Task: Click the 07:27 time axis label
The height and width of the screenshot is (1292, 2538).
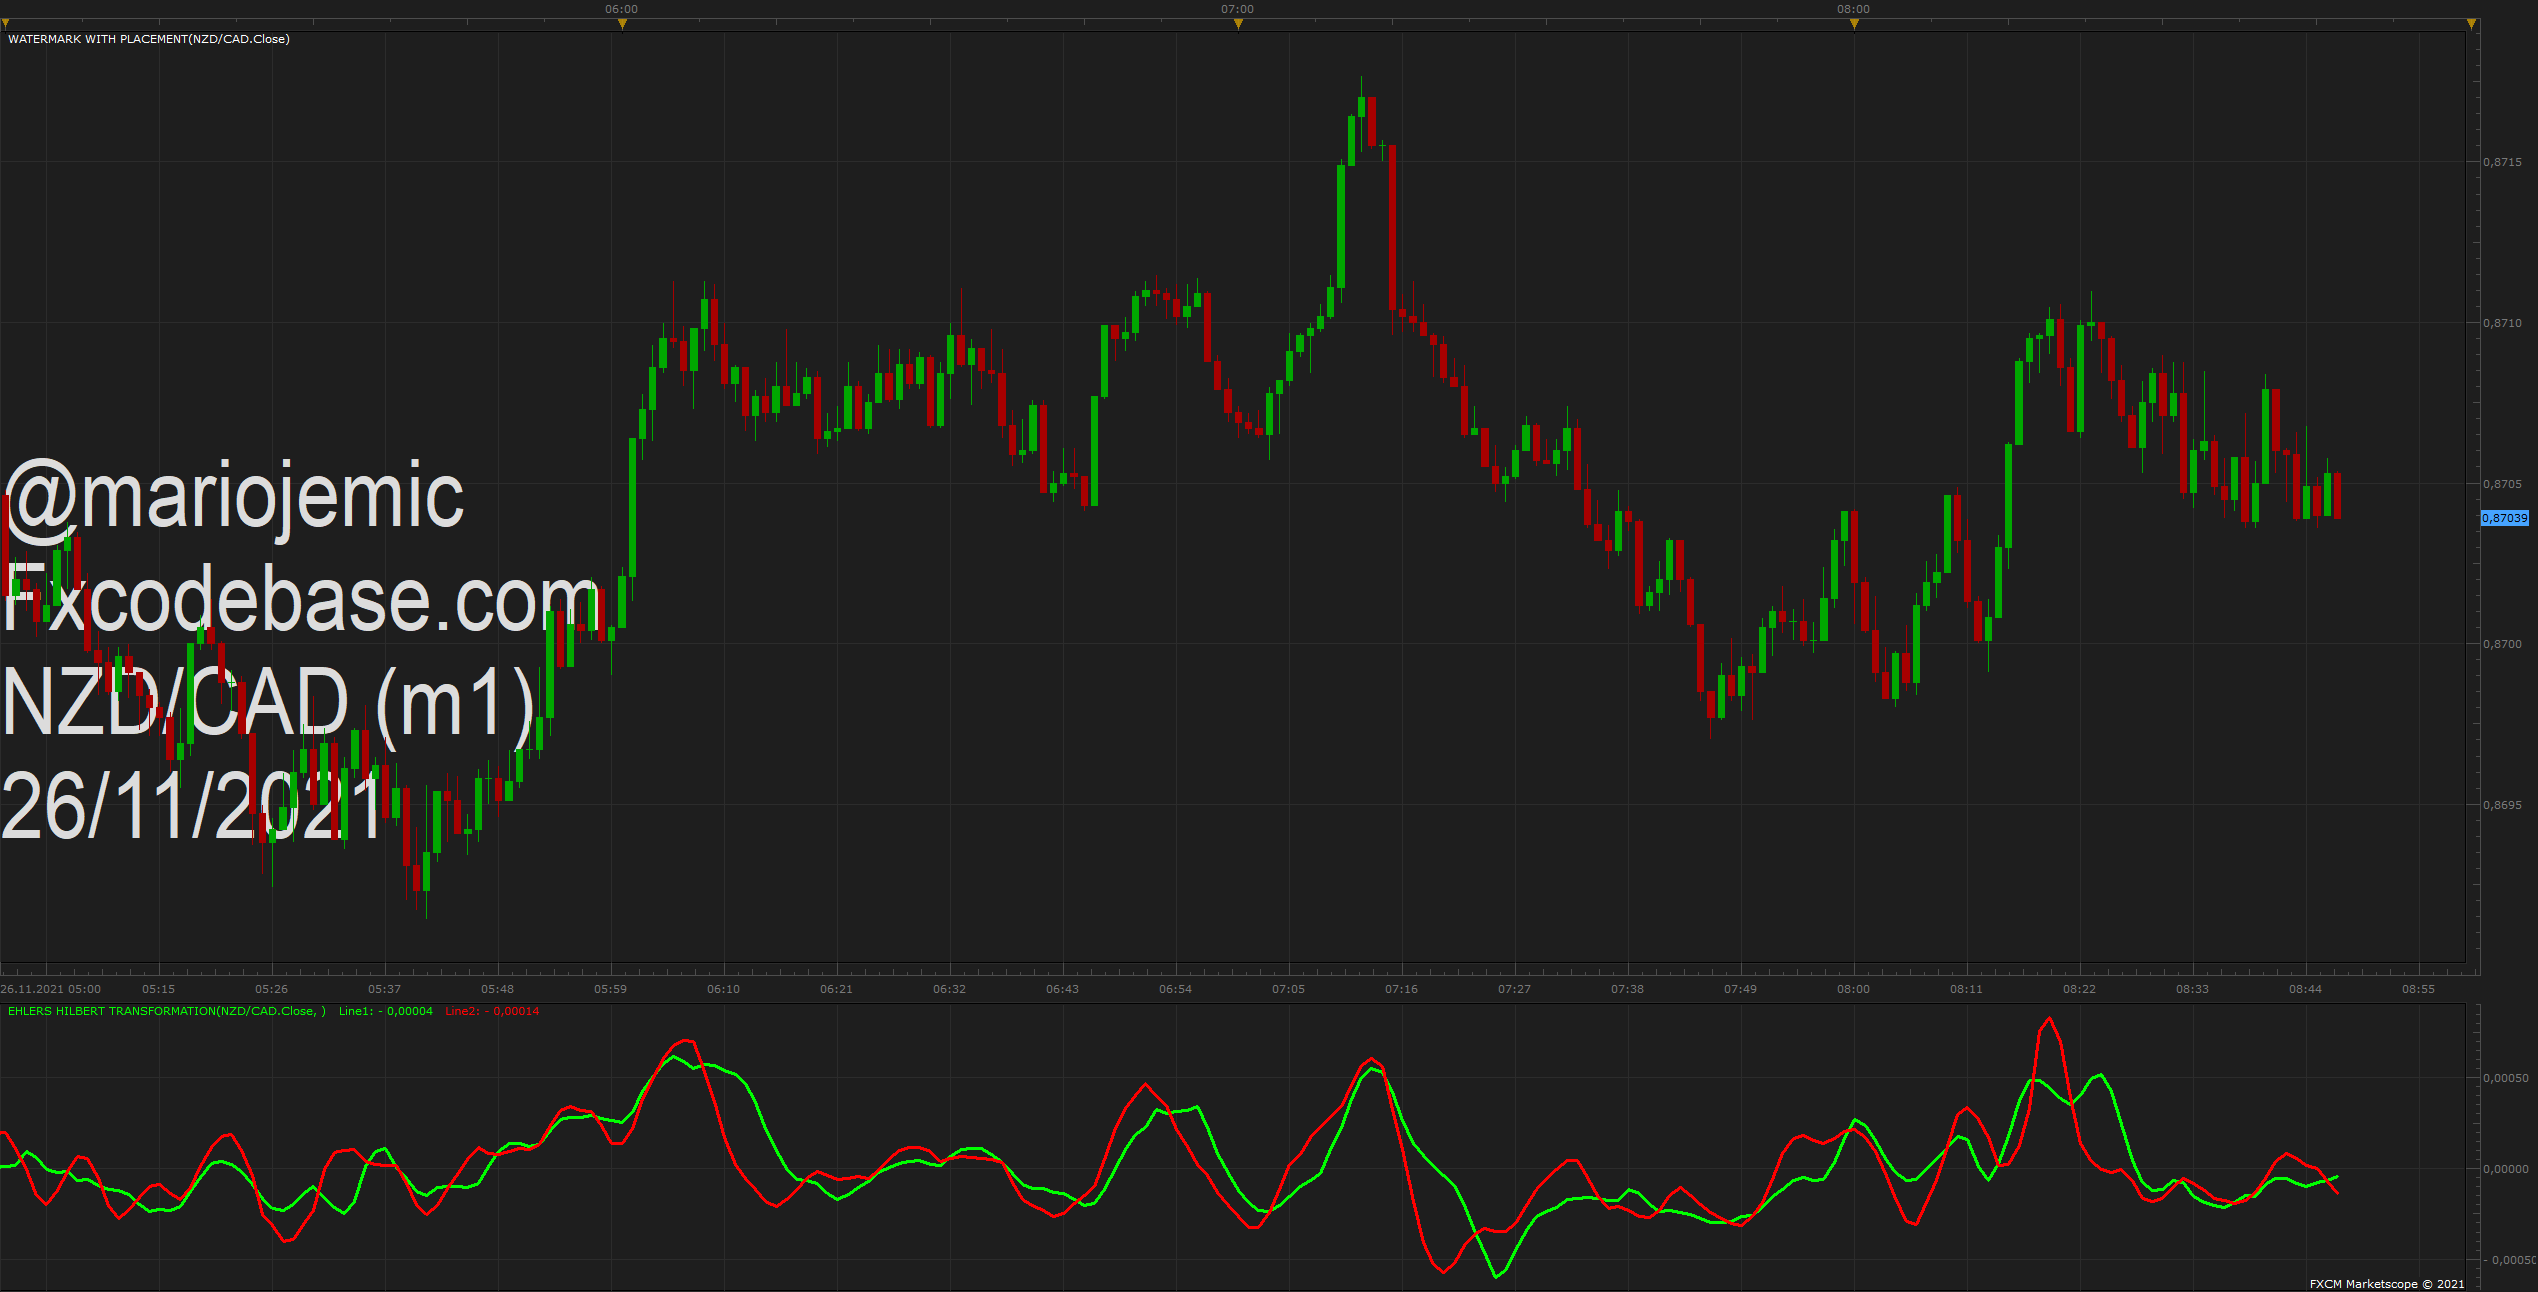Action: [1514, 989]
